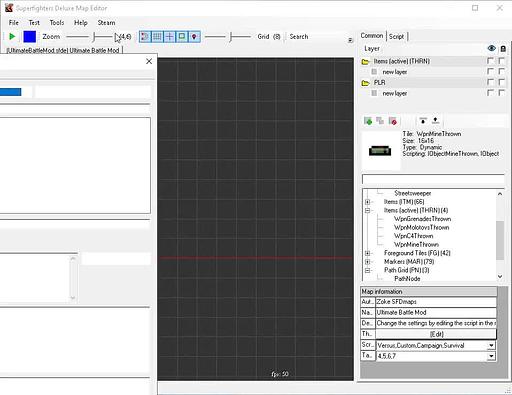Click the padlock column header icon
512x395 pixels.
tap(503, 49)
